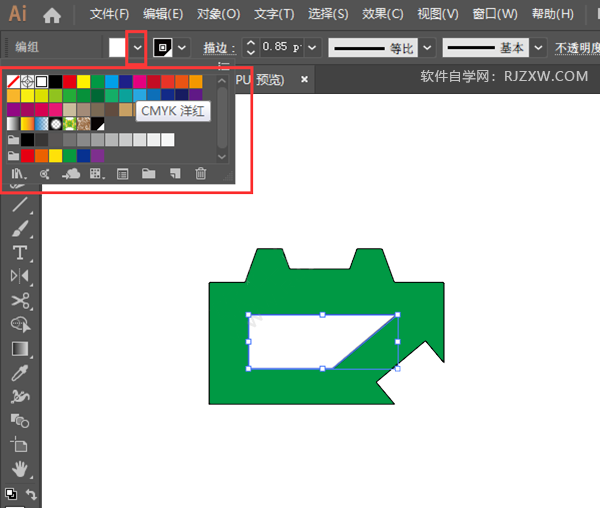600x508 pixels.
Task: Click the default fill and stroke icon
Action: click(x=11, y=494)
